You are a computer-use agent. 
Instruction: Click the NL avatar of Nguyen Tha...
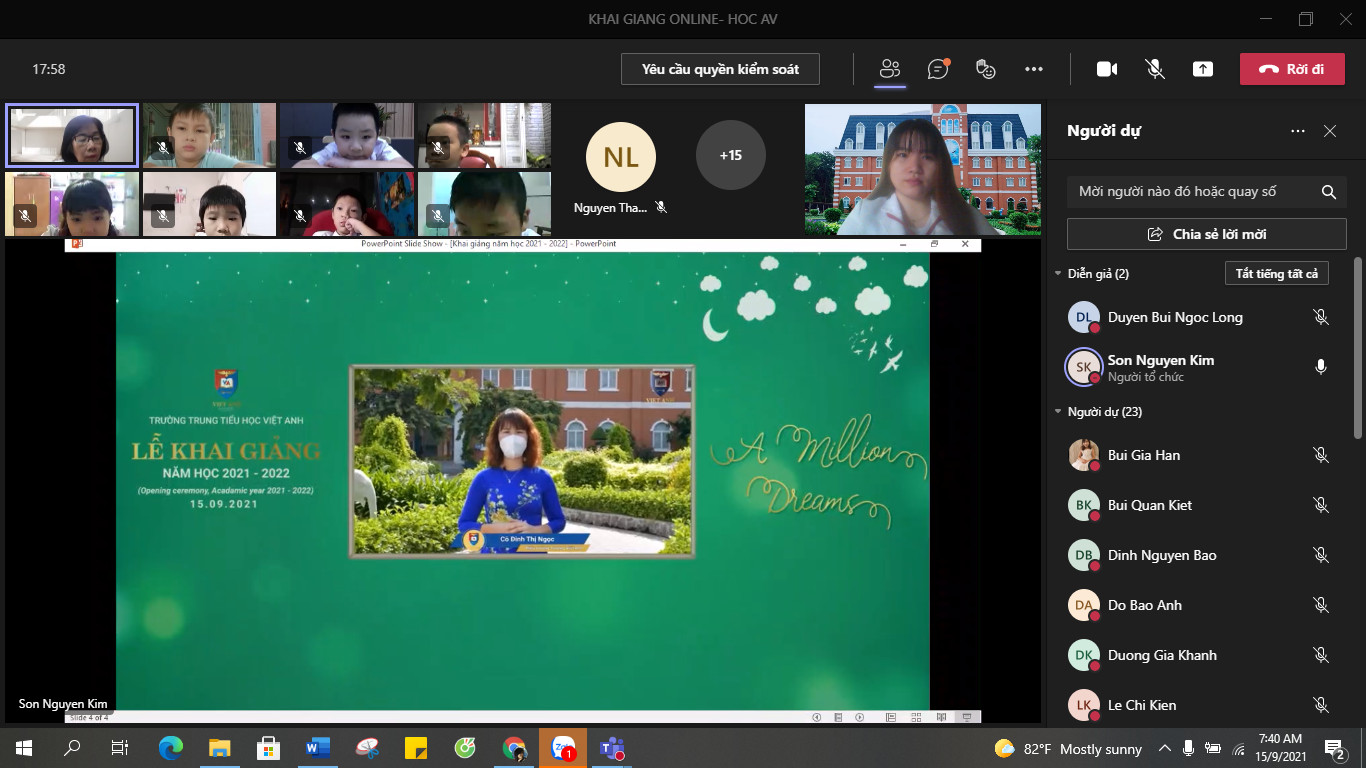click(620, 156)
